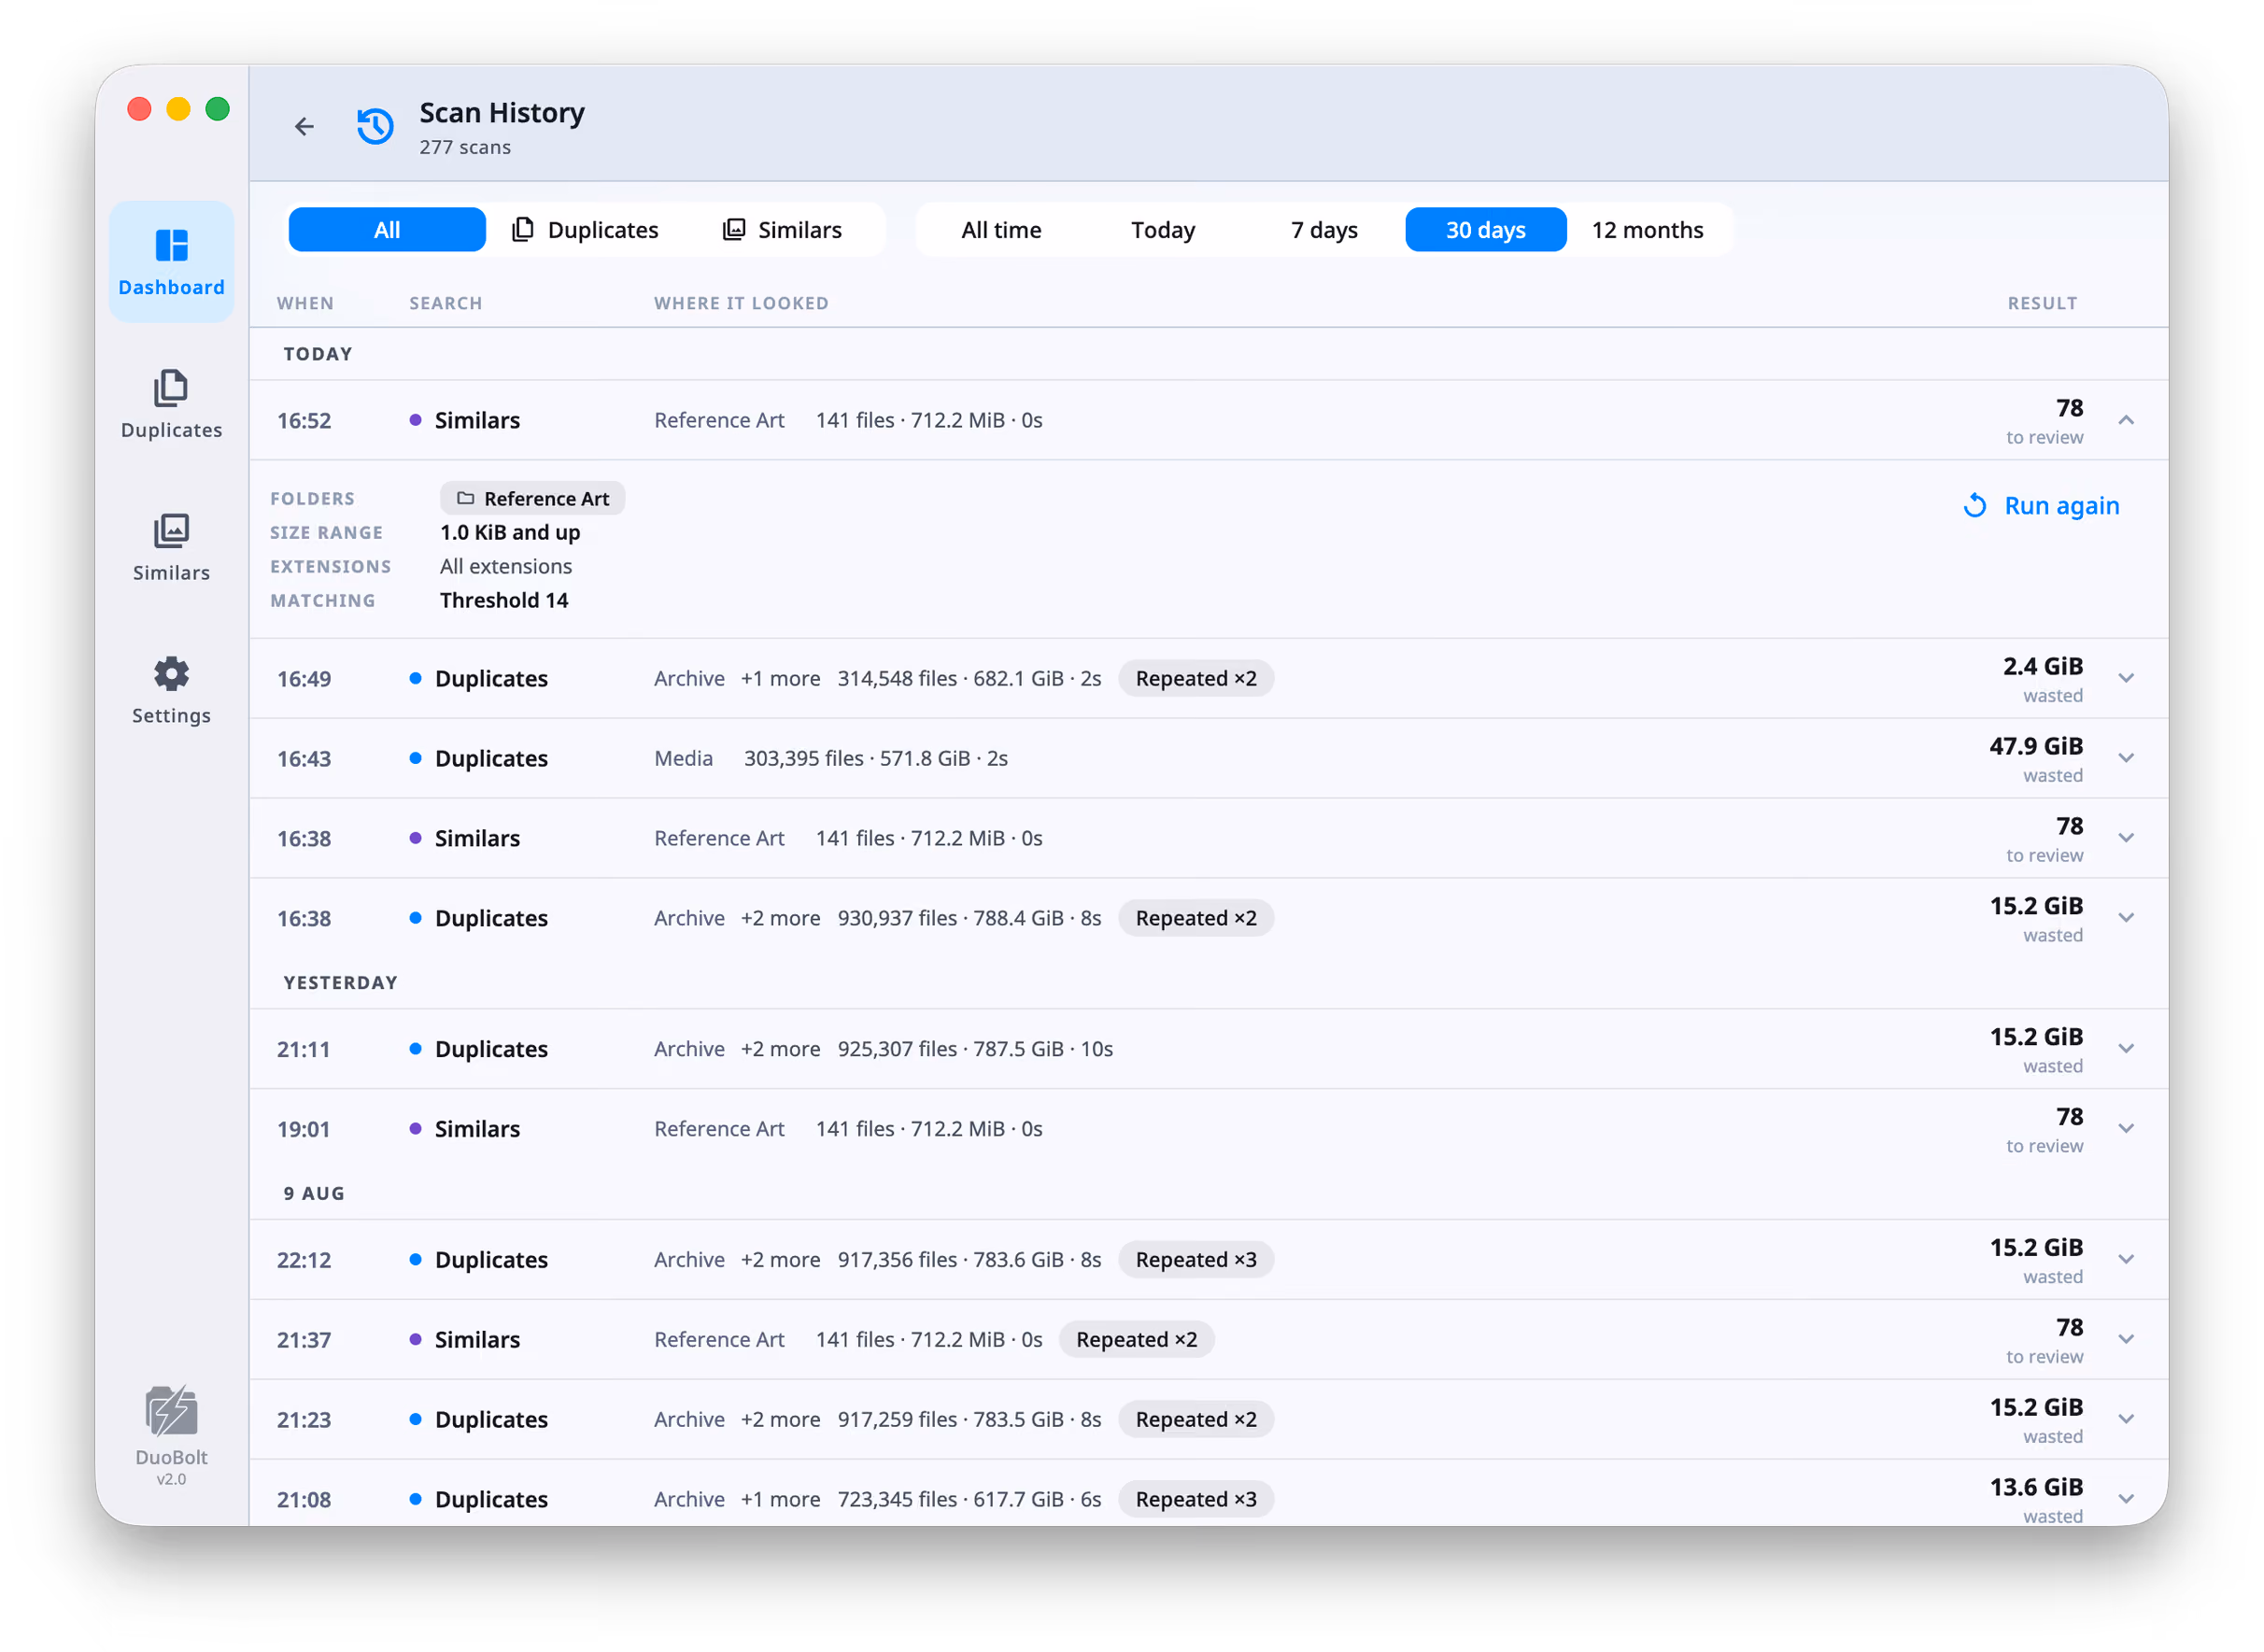
Task: Click the TODAY section heading
Action: click(x=318, y=354)
